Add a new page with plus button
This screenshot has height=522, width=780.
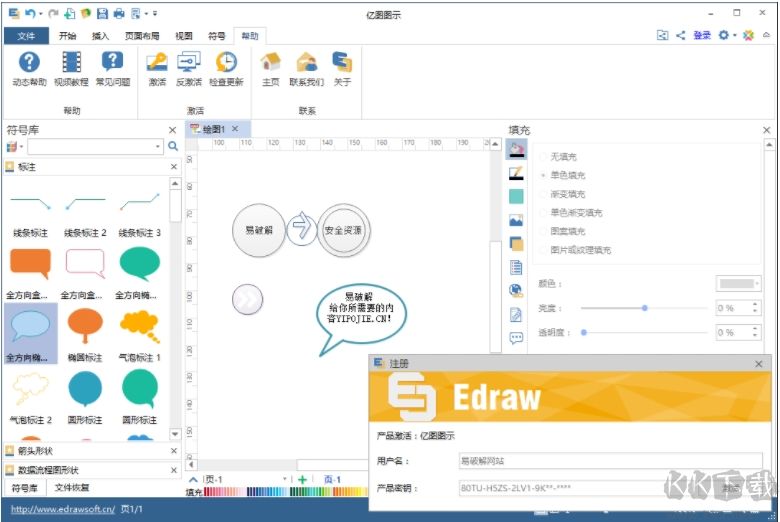pyautogui.click(x=302, y=479)
